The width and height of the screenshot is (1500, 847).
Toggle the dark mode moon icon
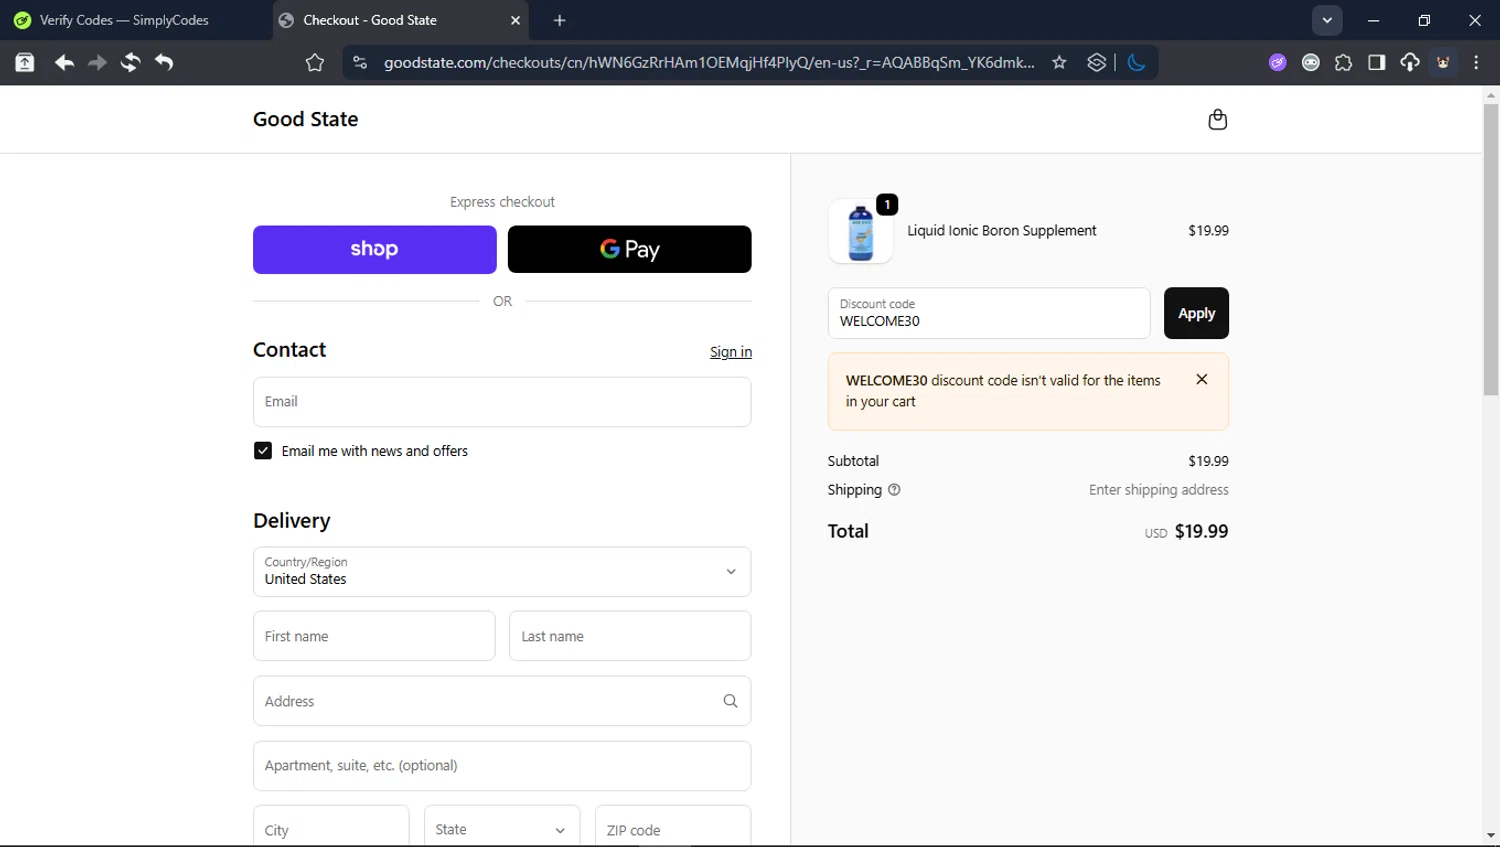[1136, 62]
